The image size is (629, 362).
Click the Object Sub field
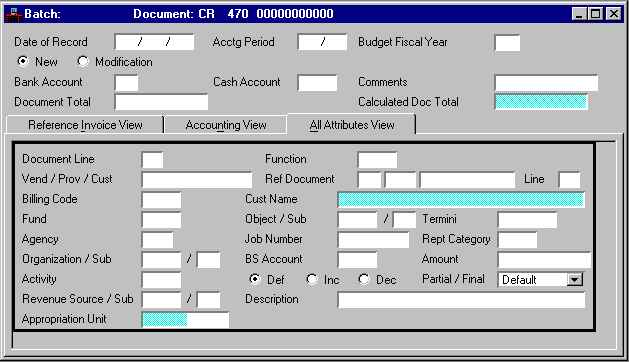(x=404, y=220)
